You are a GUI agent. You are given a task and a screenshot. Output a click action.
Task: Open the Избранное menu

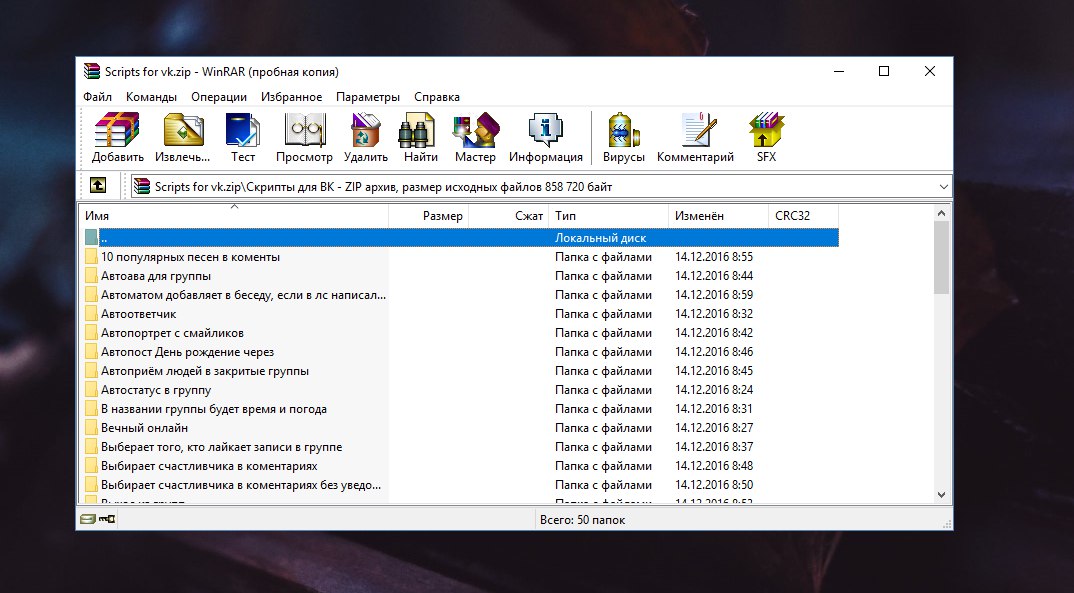coord(291,97)
